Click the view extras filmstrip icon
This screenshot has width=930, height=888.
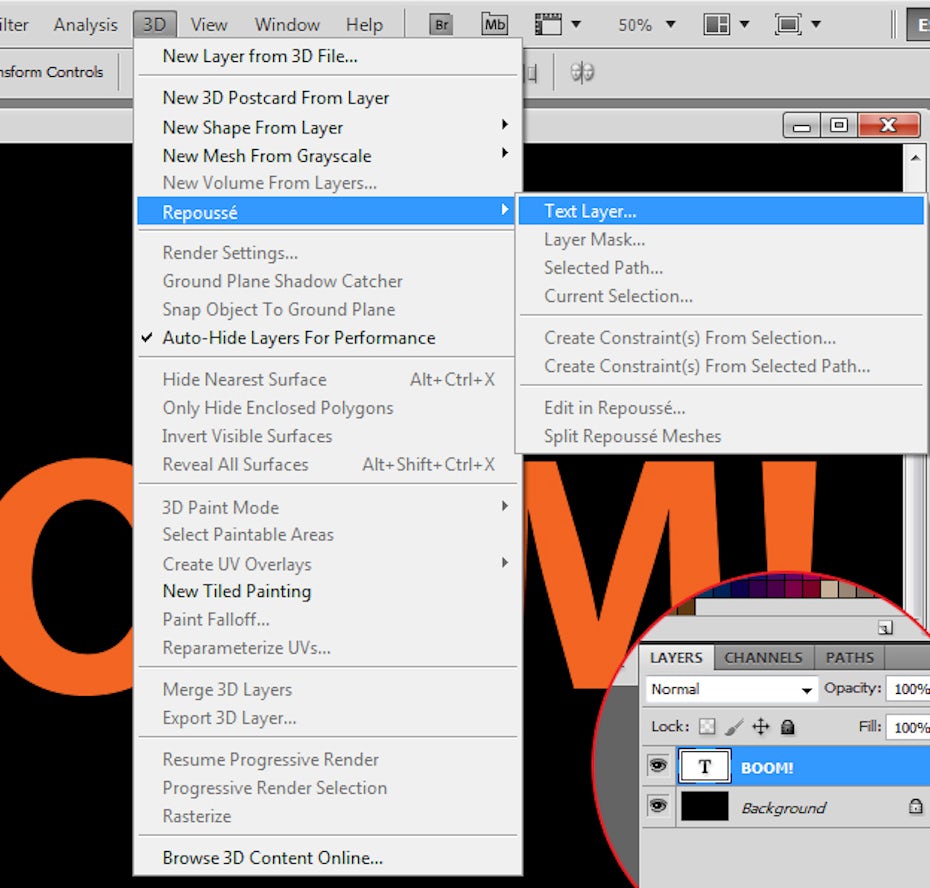point(548,25)
